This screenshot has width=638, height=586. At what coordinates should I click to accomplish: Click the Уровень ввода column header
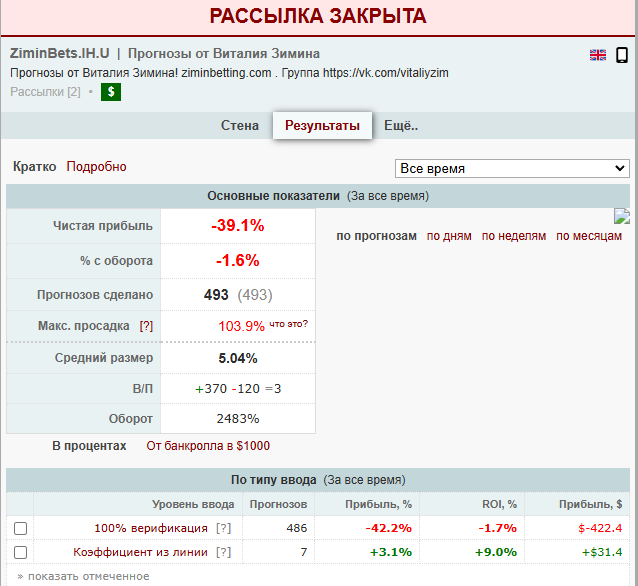[x=193, y=504]
